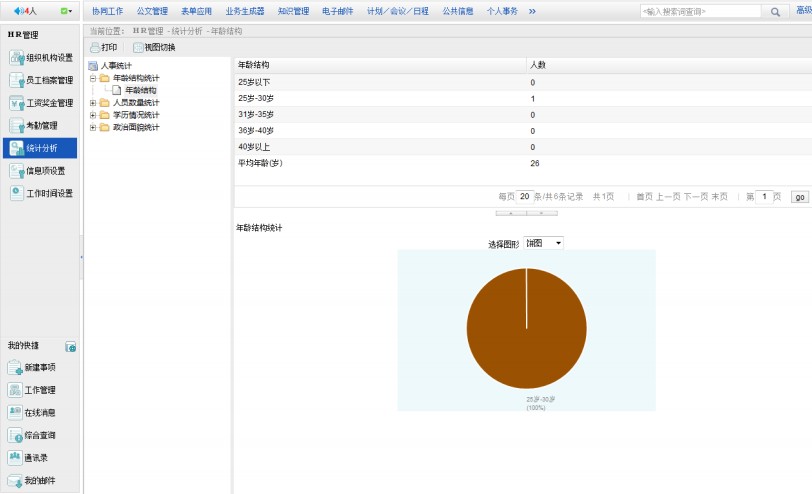Image resolution: width=812 pixels, height=494 pixels.
Task: Open the 选择图形 chart type dropdown
Action: pyautogui.click(x=543, y=243)
